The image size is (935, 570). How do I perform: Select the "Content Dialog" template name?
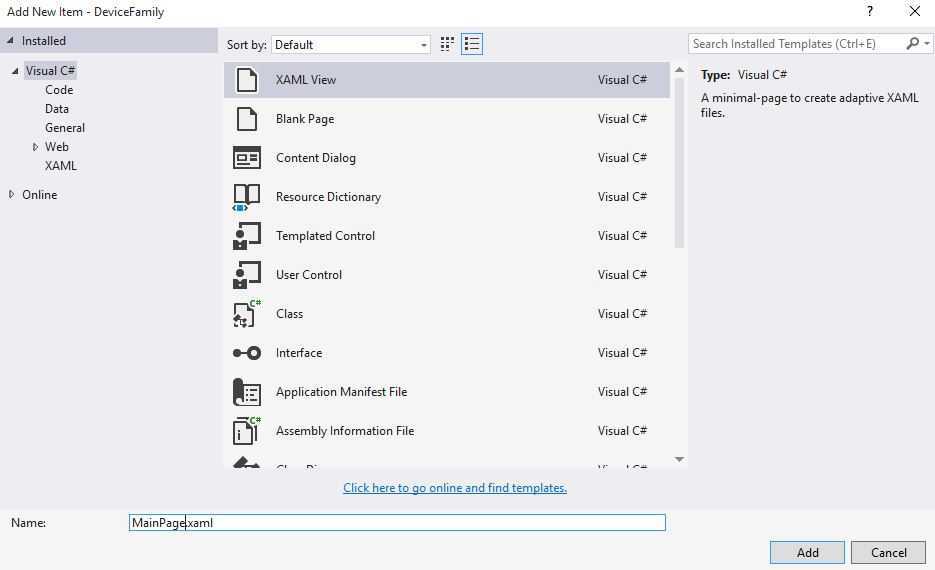coord(315,158)
